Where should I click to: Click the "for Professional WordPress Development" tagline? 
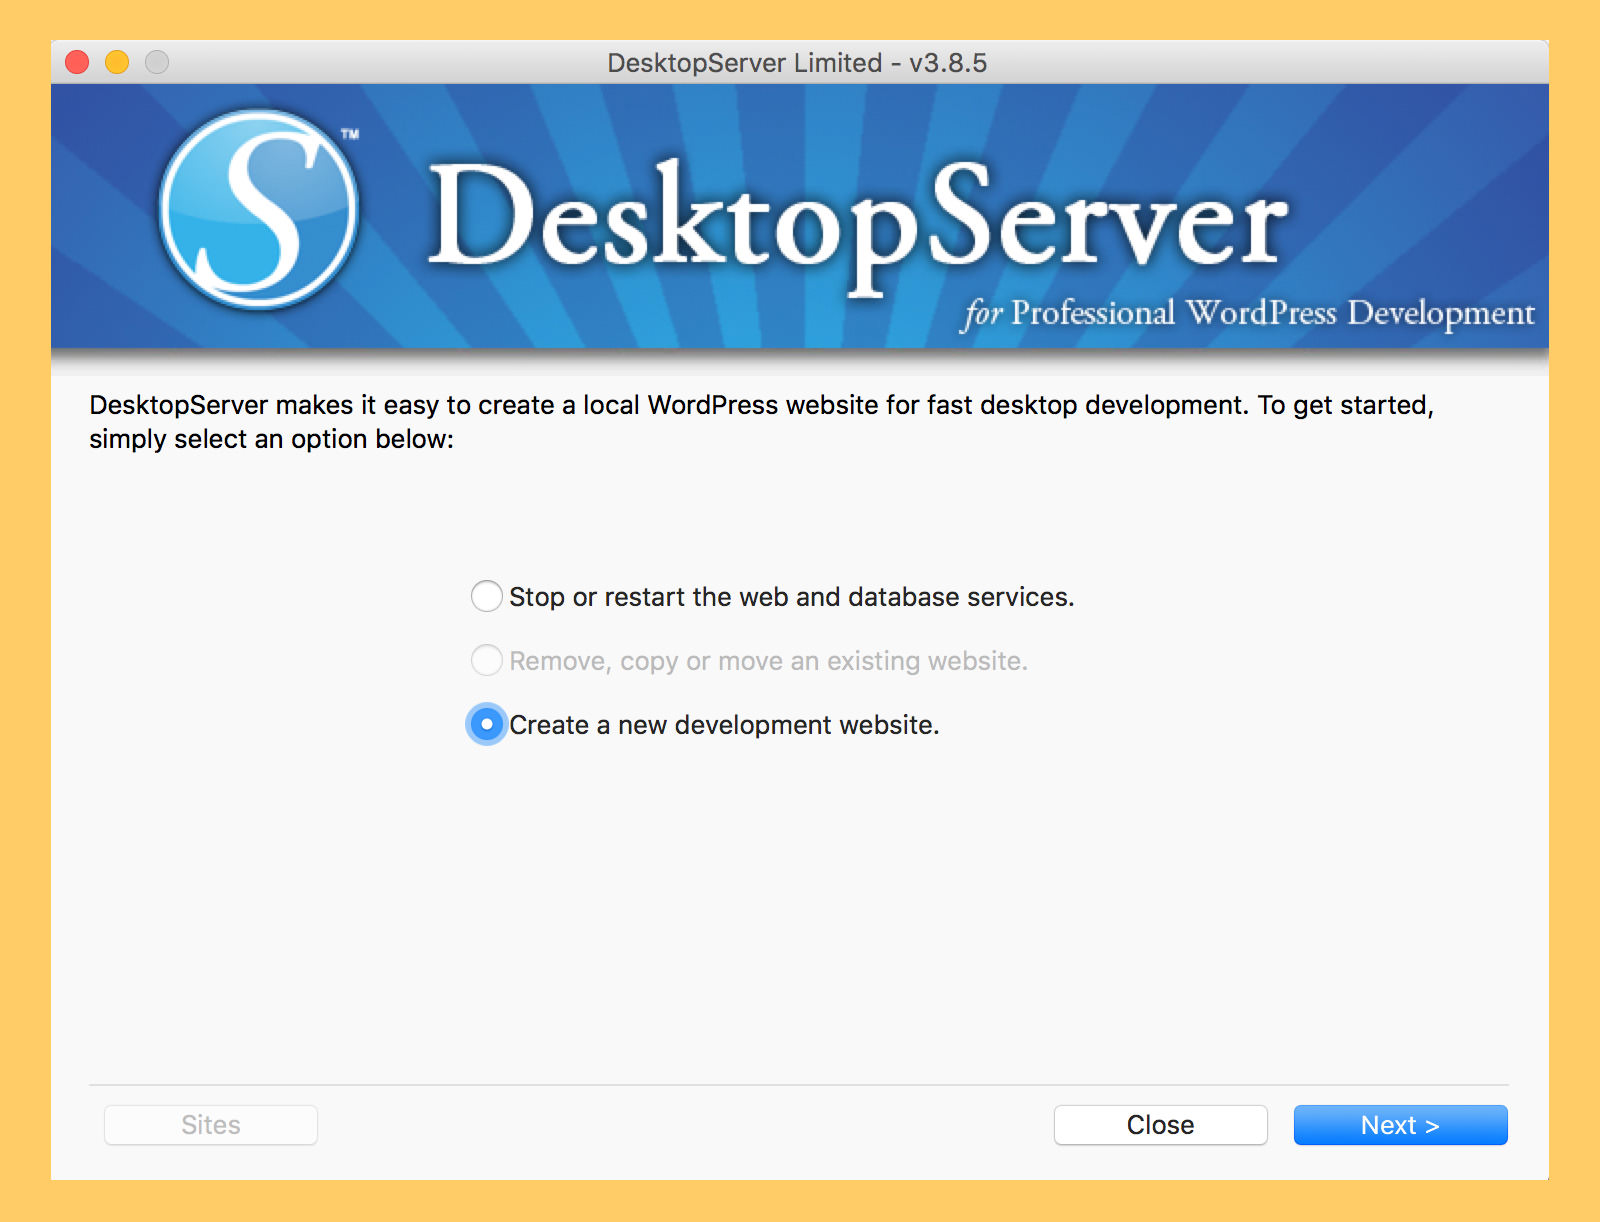click(1248, 313)
